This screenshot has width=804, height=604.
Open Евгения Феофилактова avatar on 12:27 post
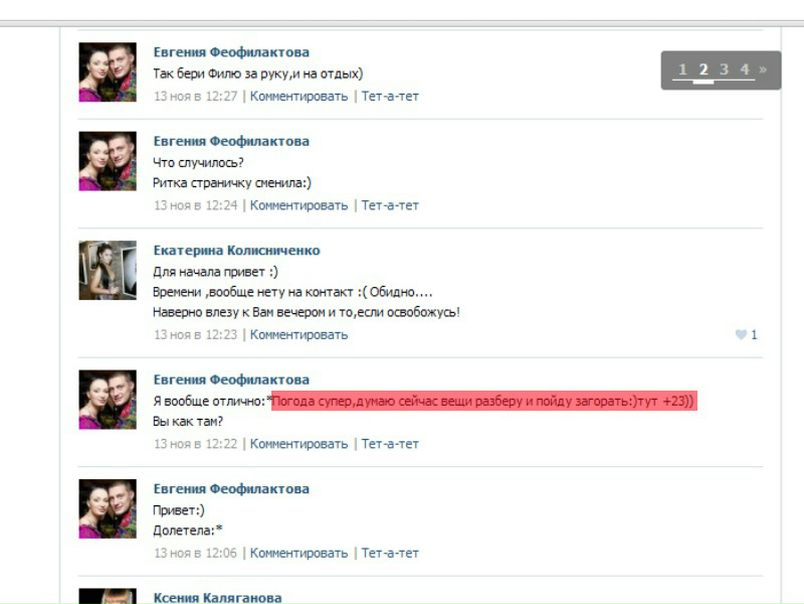point(108,72)
